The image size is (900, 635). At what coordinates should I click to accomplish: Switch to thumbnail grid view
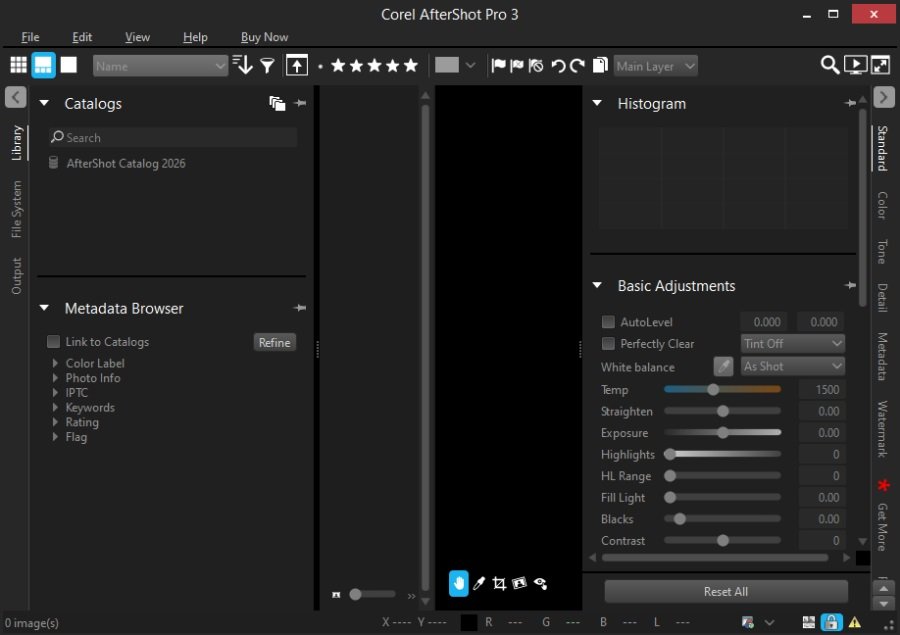point(18,65)
